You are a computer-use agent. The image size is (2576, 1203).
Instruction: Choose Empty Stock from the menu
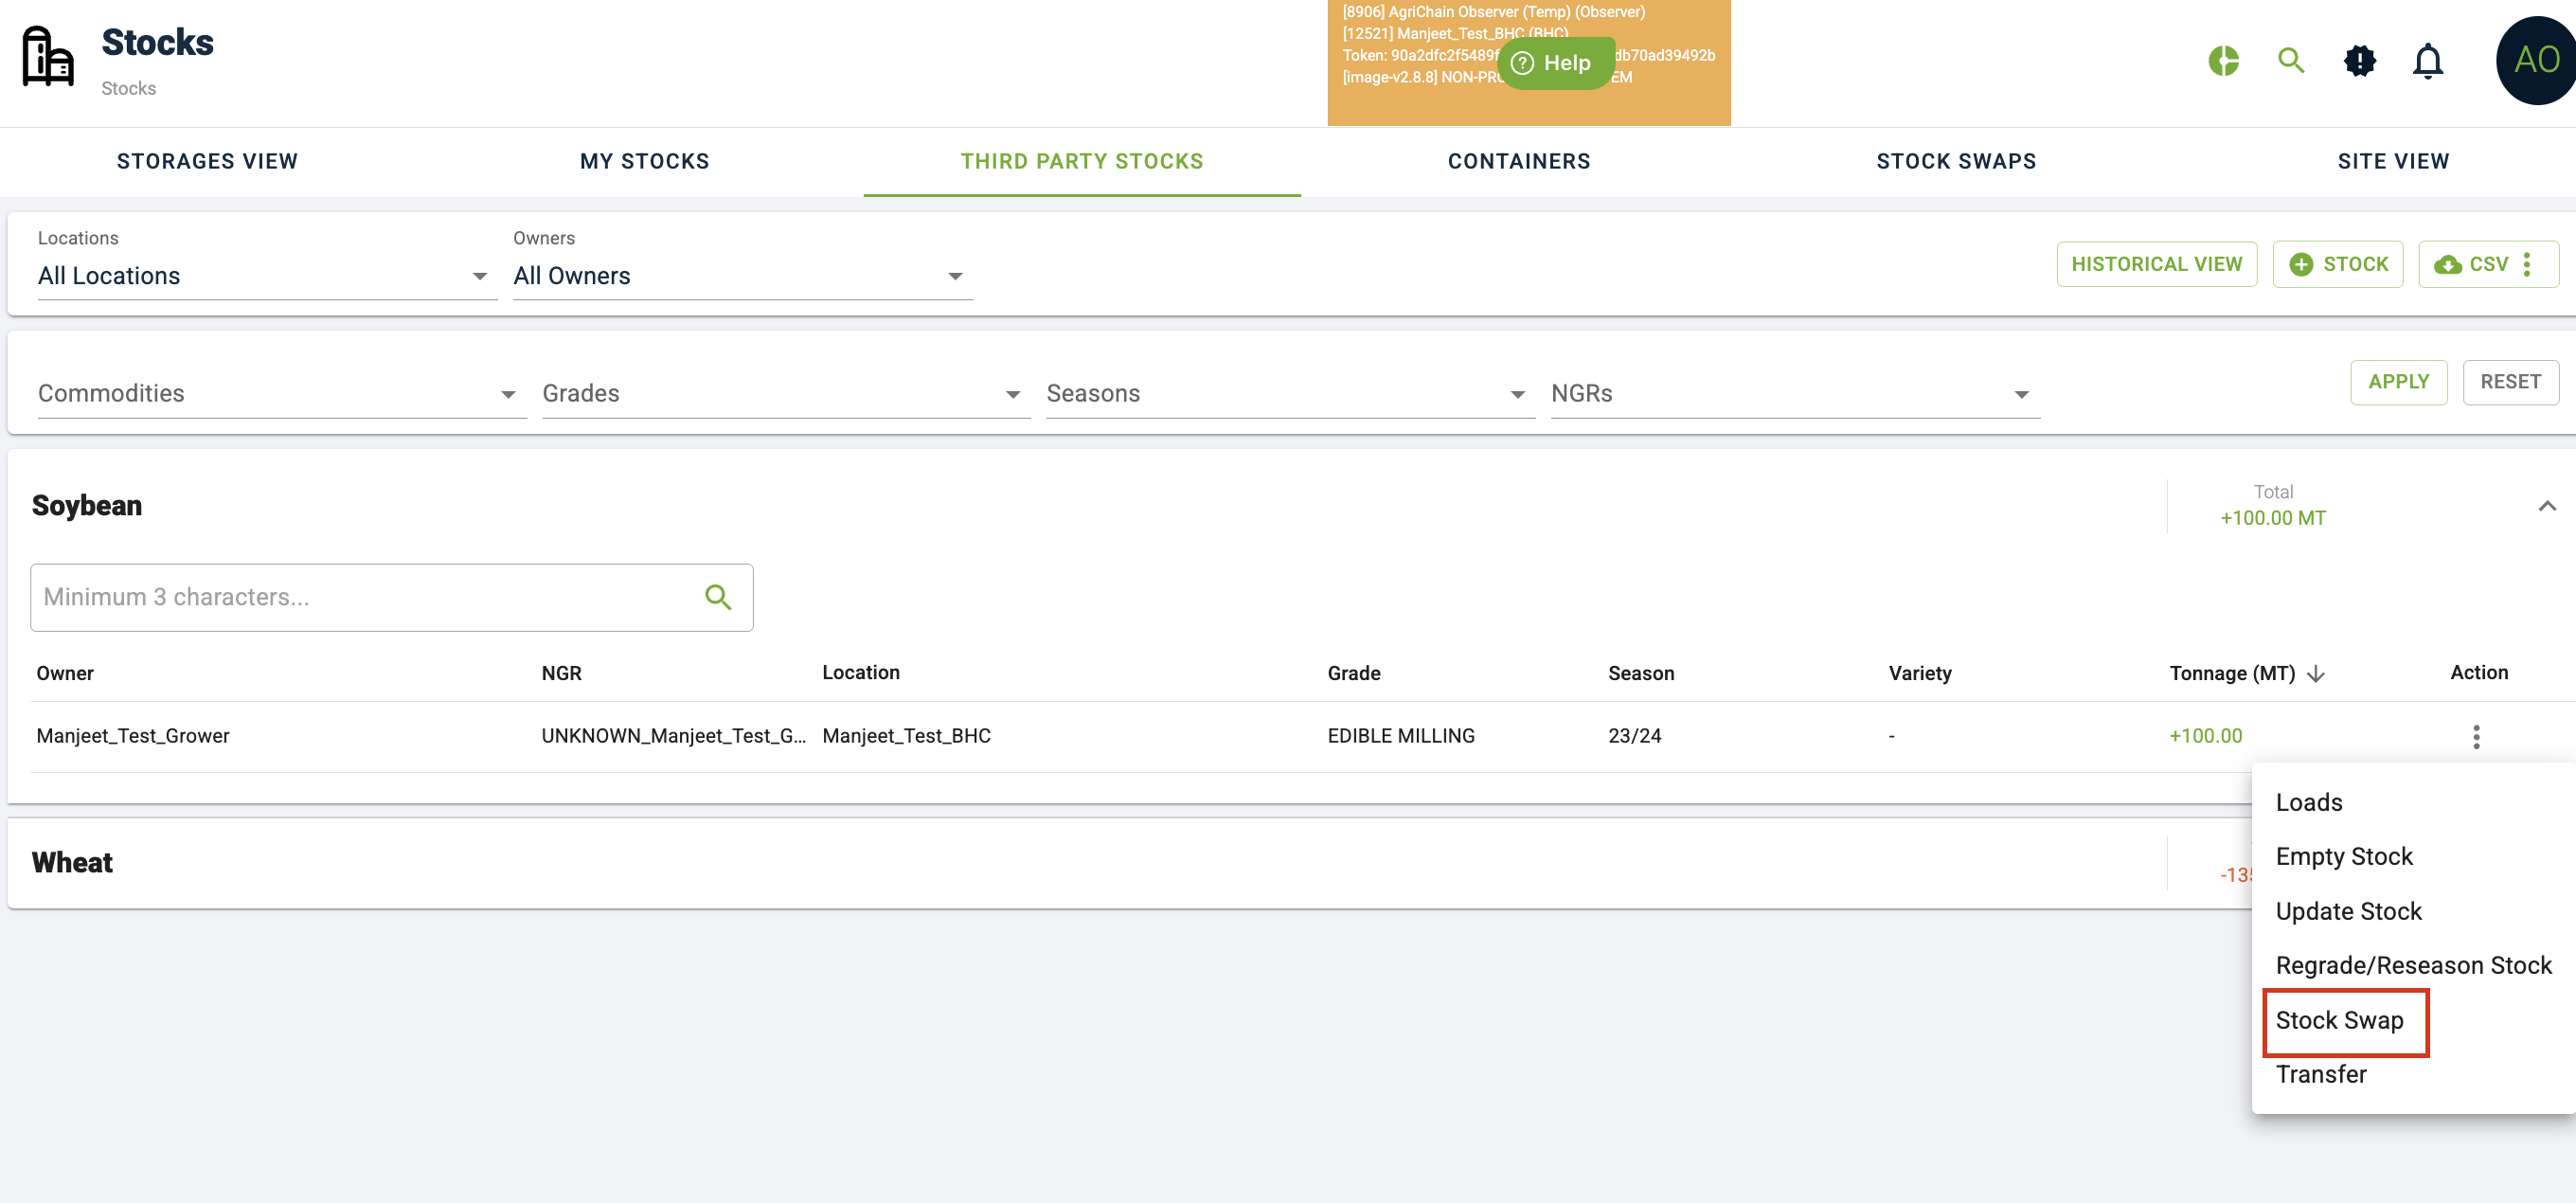(x=2413, y=856)
